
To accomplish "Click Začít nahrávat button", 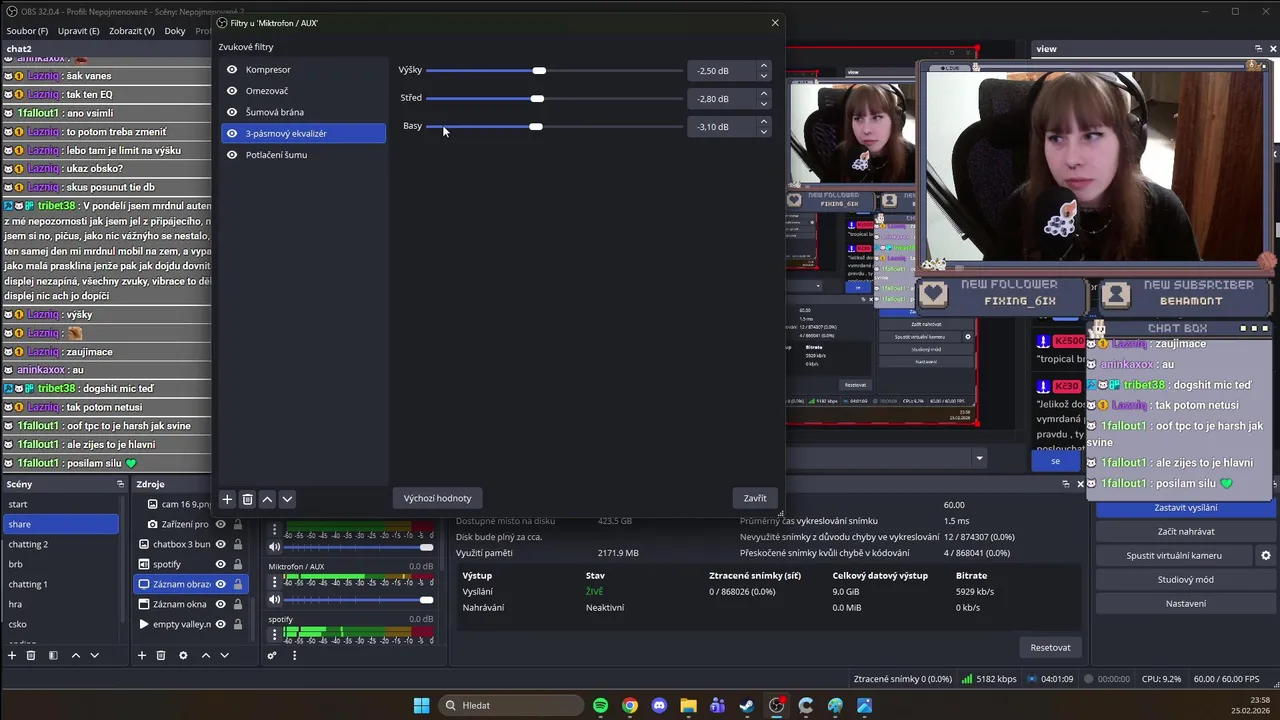I will 1186,531.
